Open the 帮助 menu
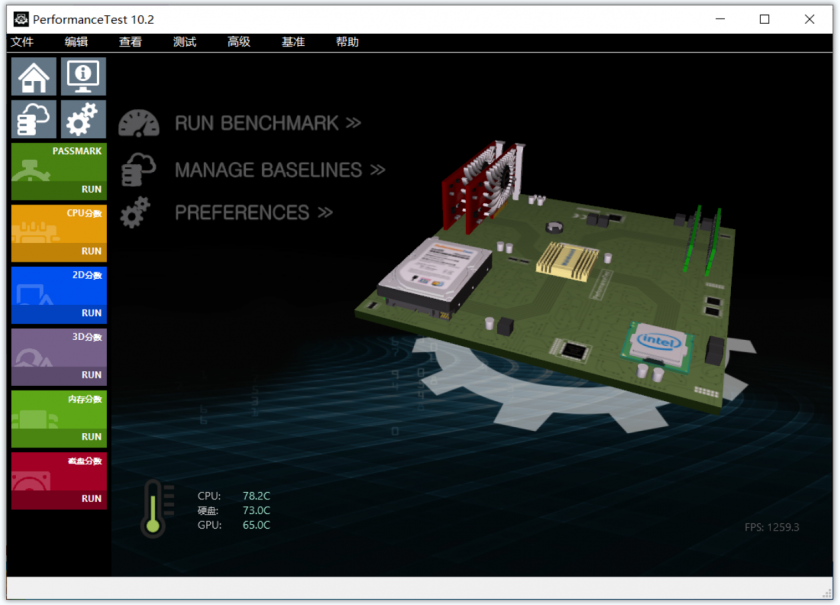This screenshot has height=605, width=840. coord(347,42)
